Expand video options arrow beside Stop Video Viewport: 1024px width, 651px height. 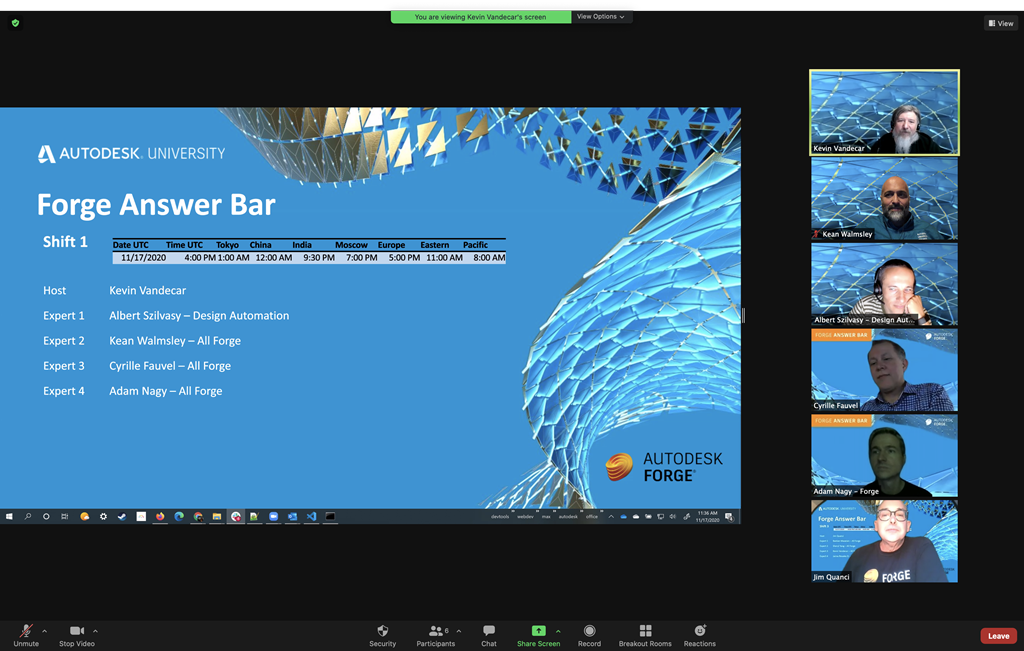(x=95, y=631)
